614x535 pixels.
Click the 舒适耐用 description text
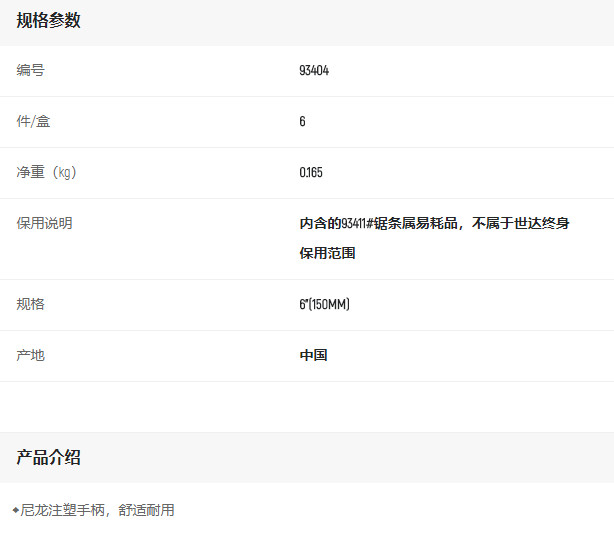146,510
